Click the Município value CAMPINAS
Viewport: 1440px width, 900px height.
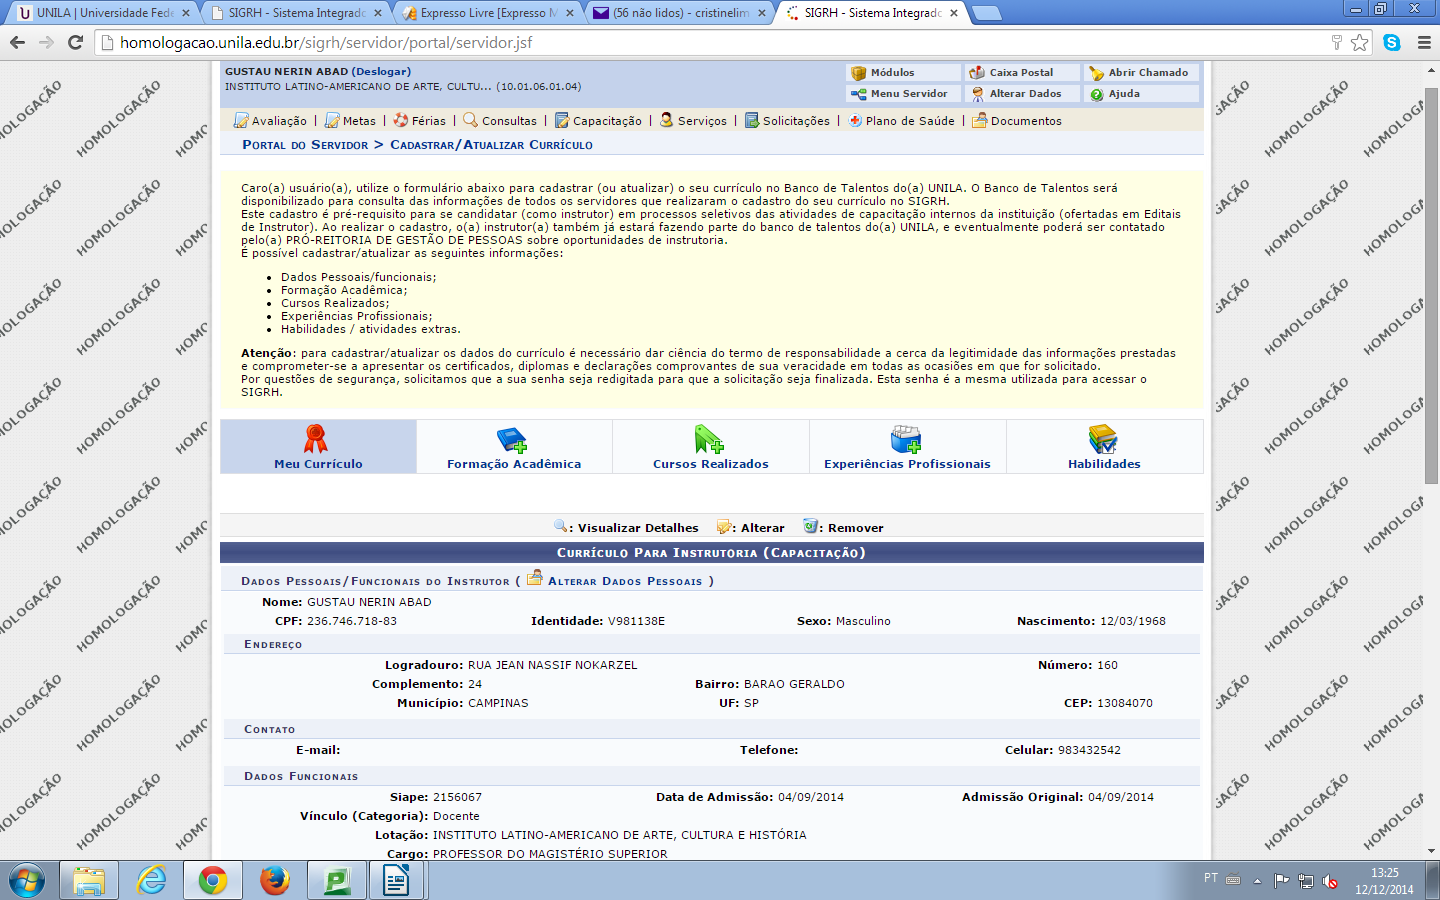point(498,703)
